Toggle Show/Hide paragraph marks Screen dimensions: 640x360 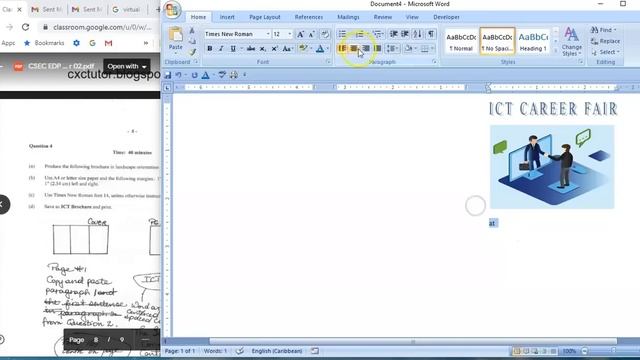pyautogui.click(x=431, y=34)
